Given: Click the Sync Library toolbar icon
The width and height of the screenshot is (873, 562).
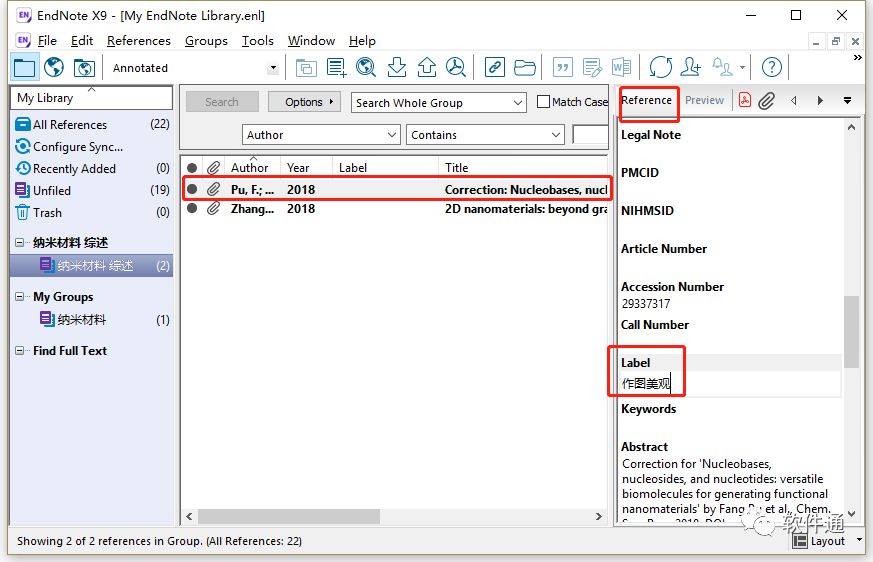Looking at the screenshot, I should [x=660, y=67].
